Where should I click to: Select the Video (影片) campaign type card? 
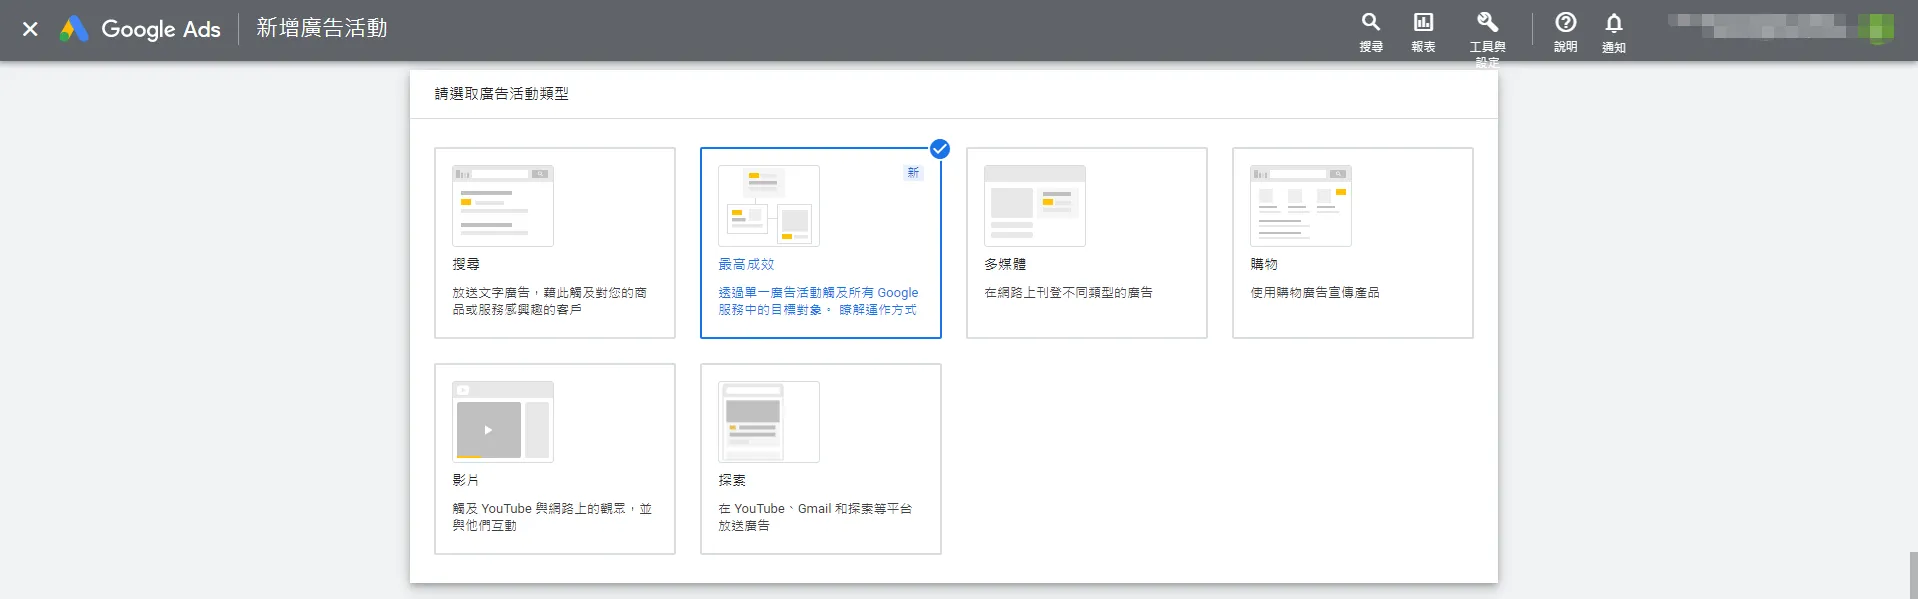pyautogui.click(x=554, y=458)
